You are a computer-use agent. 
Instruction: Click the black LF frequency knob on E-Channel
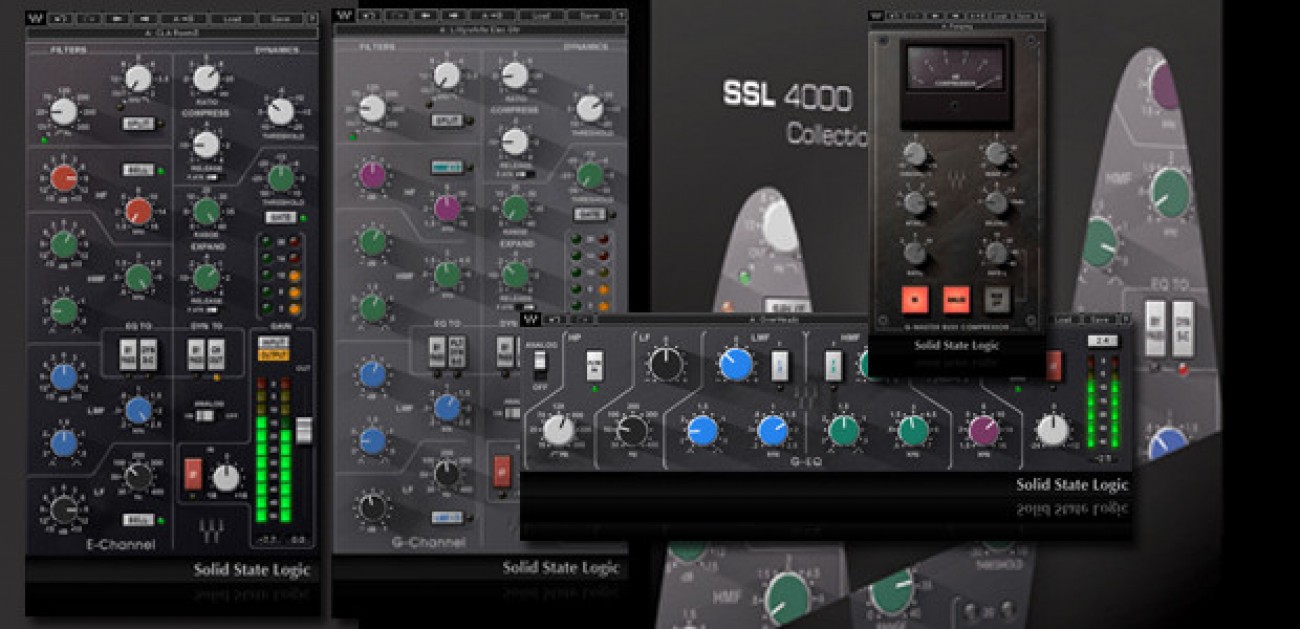139,476
